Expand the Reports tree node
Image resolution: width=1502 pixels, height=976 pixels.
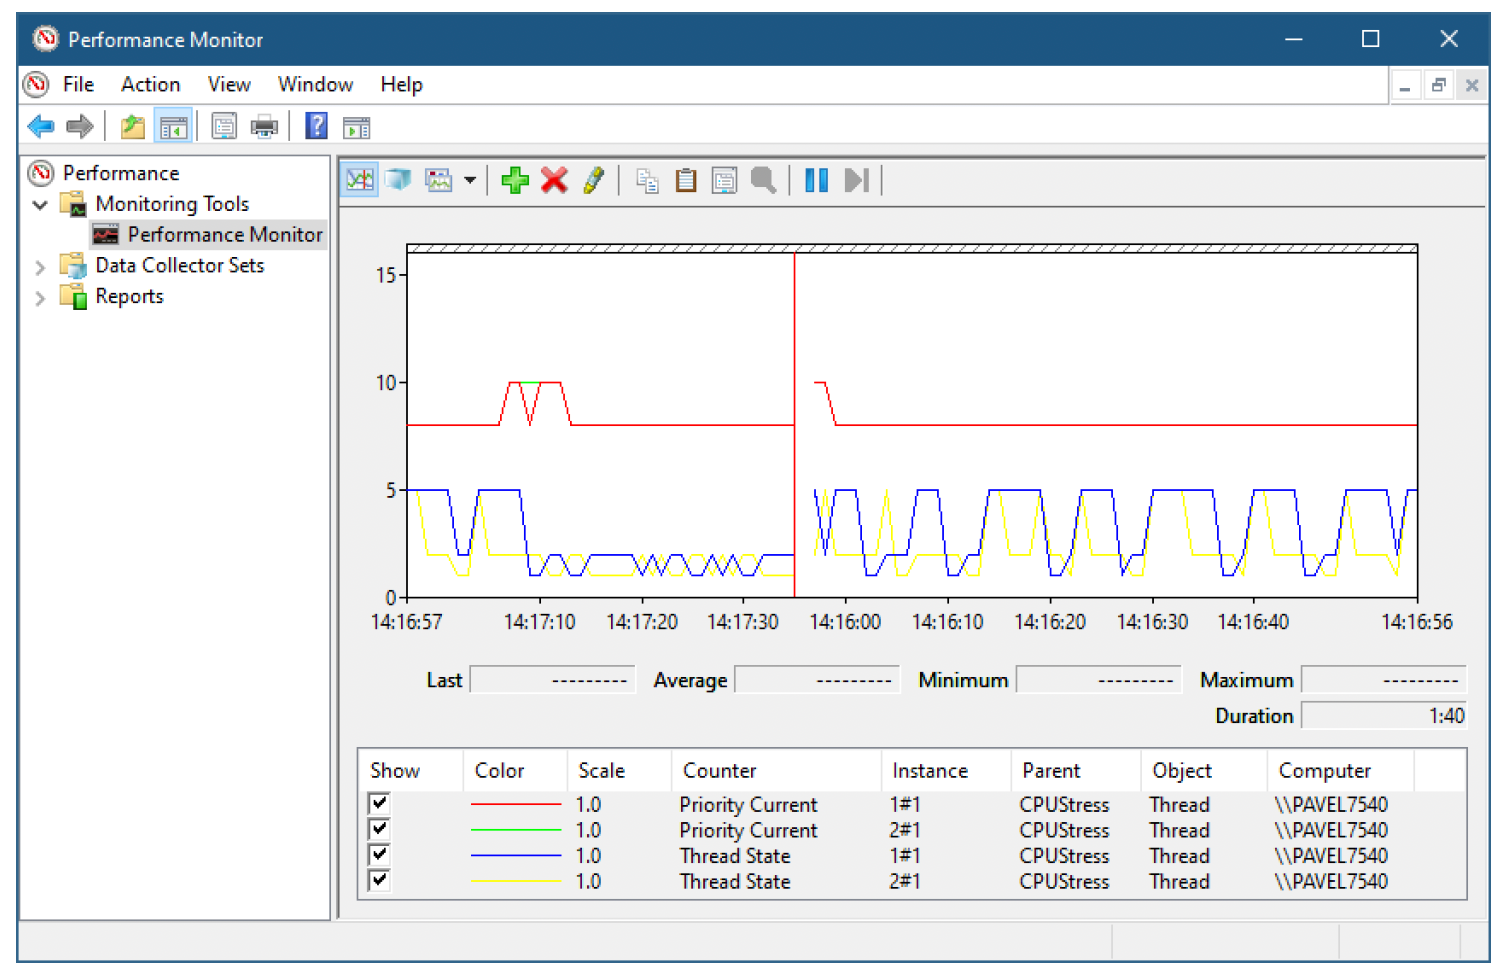[40, 298]
